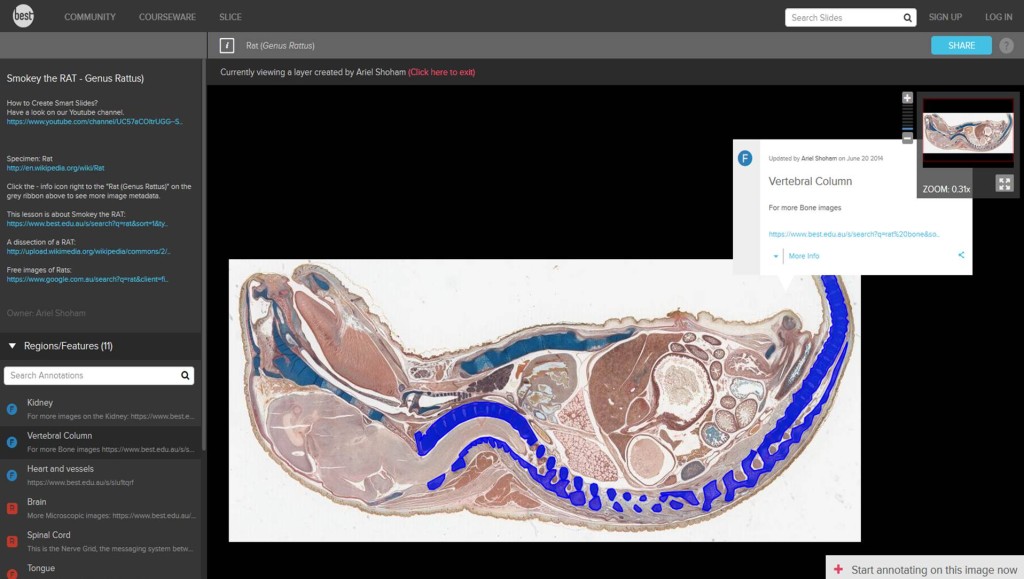
Task: Open the YouTube channel link
Action: point(95,121)
